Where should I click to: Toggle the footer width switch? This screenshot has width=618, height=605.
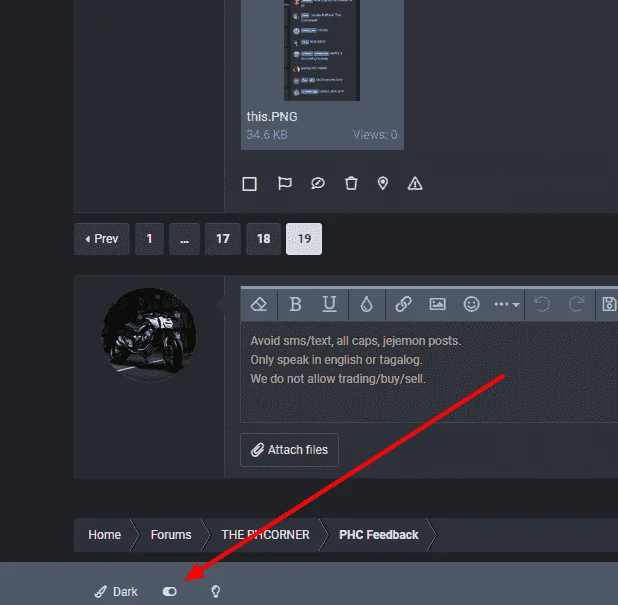click(170, 592)
